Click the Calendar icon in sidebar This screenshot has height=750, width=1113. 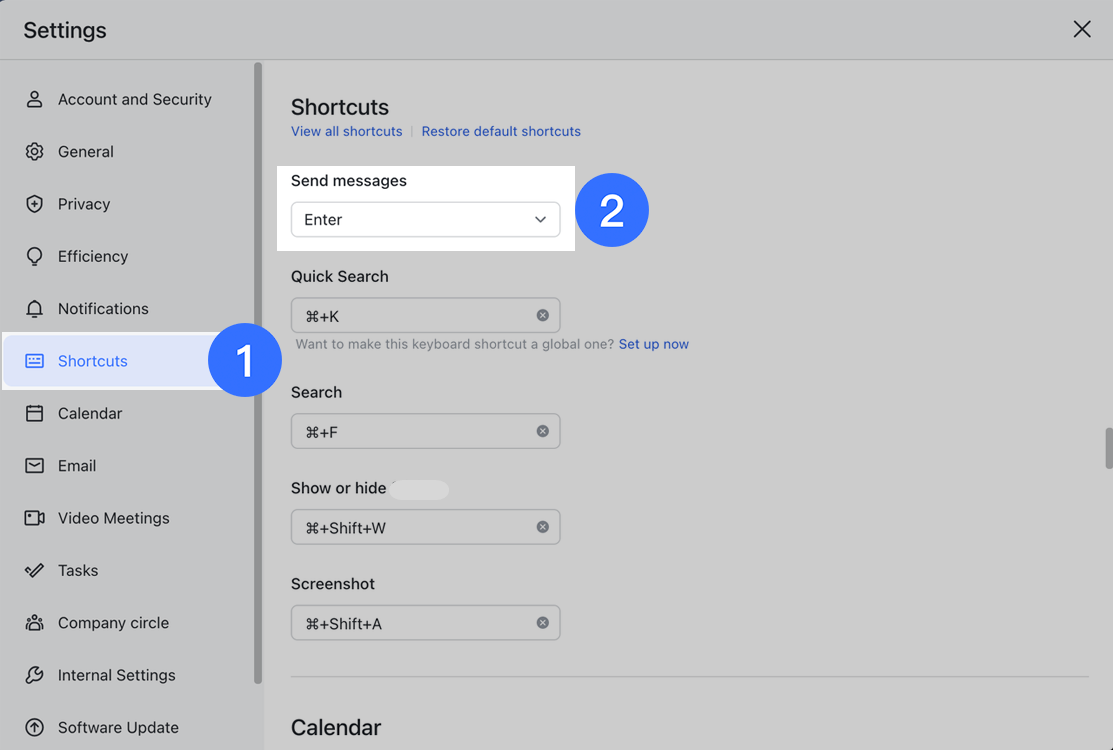point(35,414)
